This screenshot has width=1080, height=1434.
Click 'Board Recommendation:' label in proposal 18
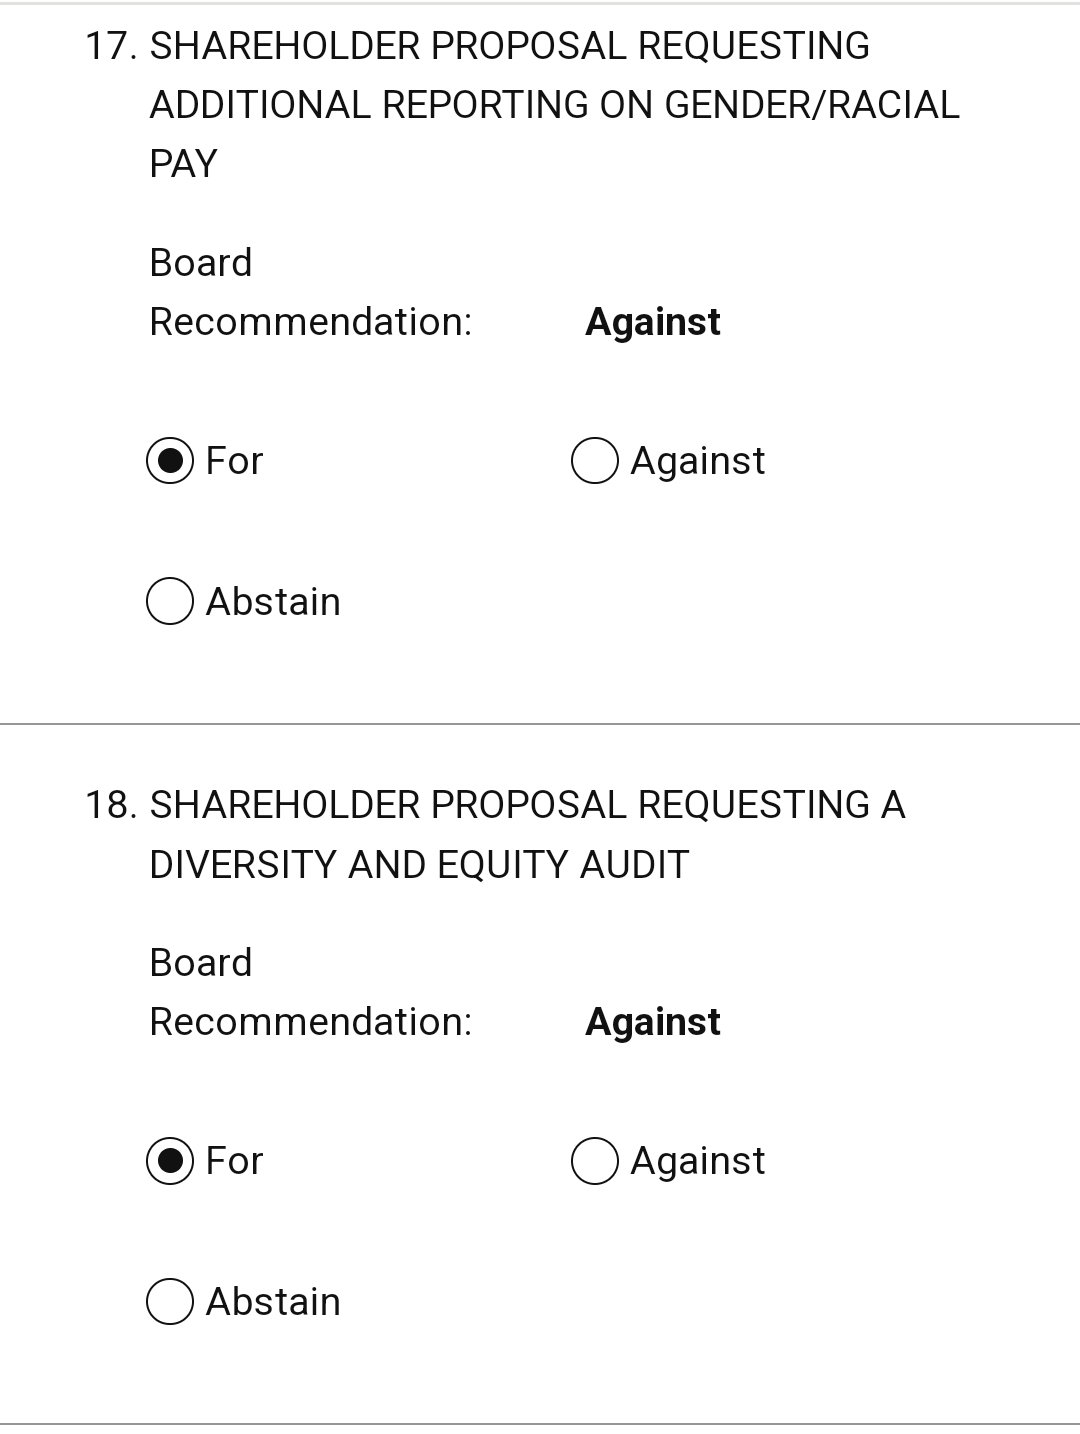310,992
